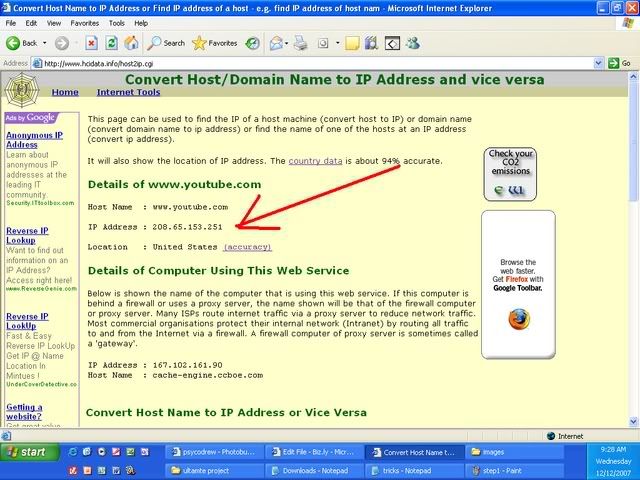Open the first Reverse IP Lookup ad link

(27, 236)
